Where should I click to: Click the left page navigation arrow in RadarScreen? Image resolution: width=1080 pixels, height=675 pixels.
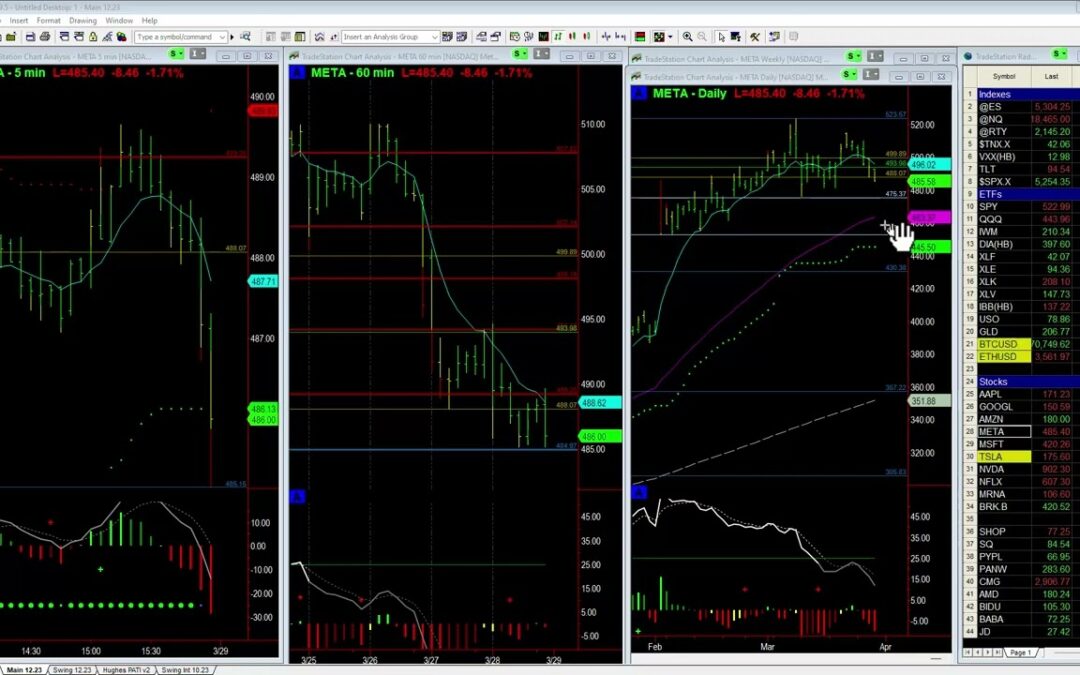pyautogui.click(x=977, y=651)
